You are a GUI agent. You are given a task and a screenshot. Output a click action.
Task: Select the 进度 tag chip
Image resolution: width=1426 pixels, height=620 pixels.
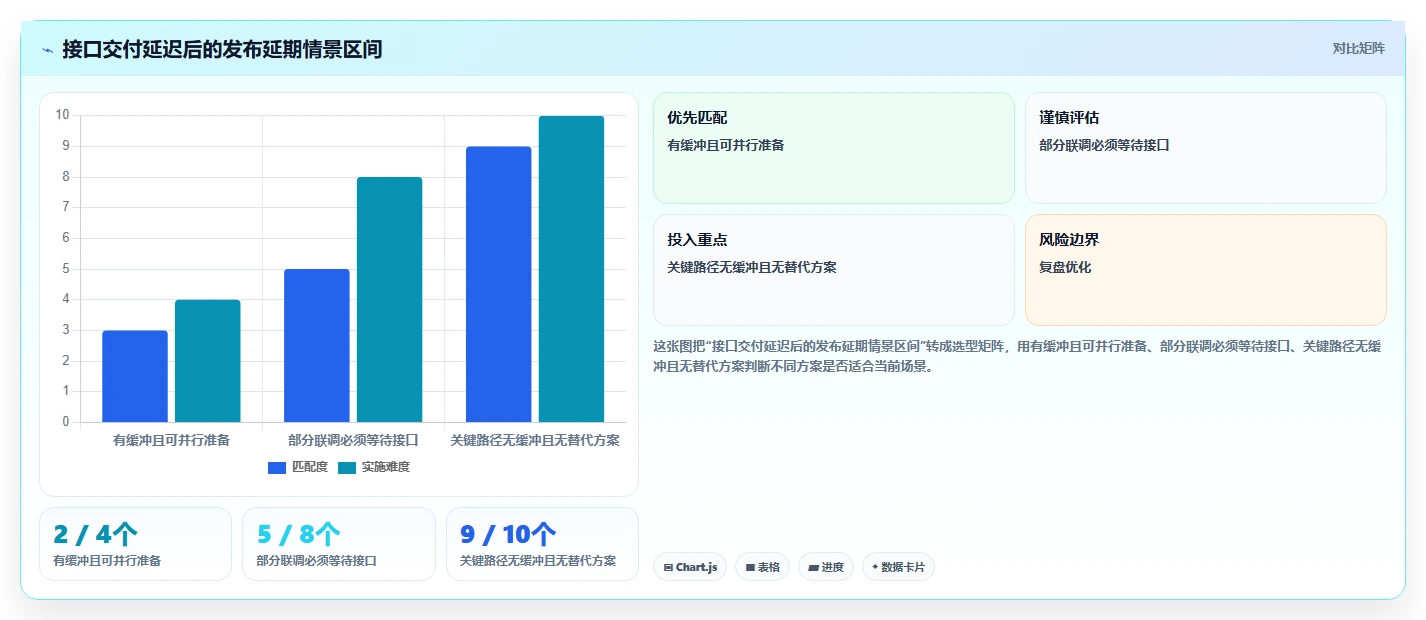point(826,567)
